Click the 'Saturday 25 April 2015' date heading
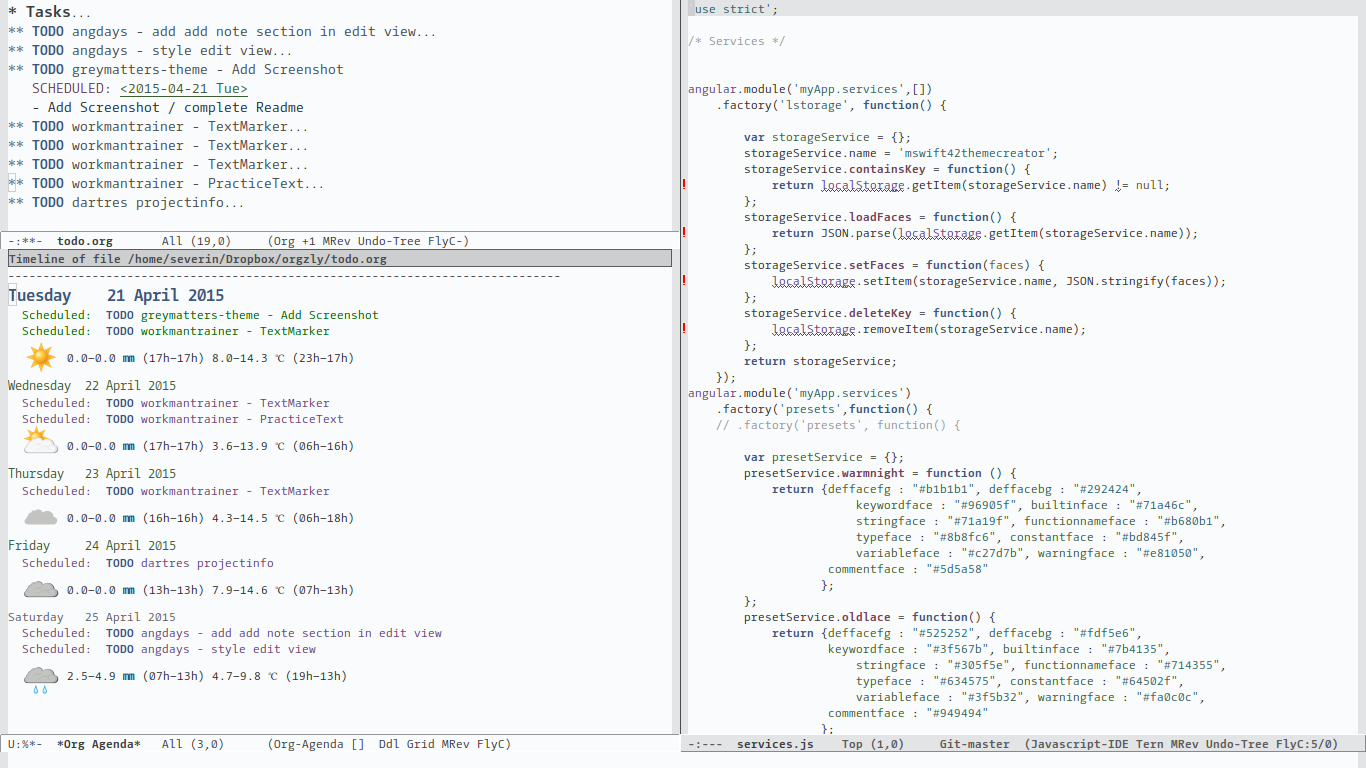 click(92, 617)
